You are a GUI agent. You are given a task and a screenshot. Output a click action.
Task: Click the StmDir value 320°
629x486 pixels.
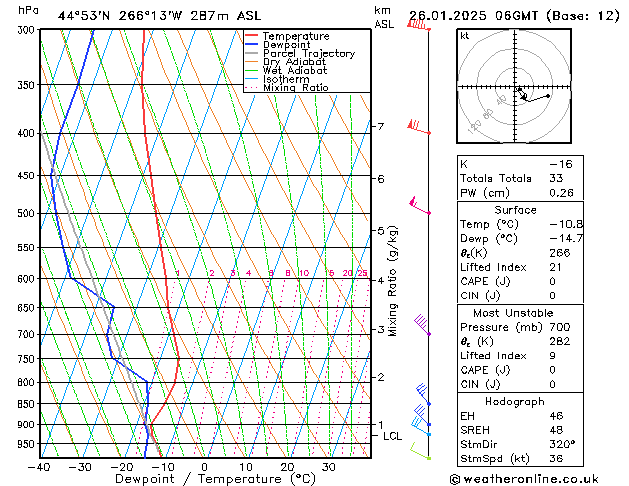[562, 445]
